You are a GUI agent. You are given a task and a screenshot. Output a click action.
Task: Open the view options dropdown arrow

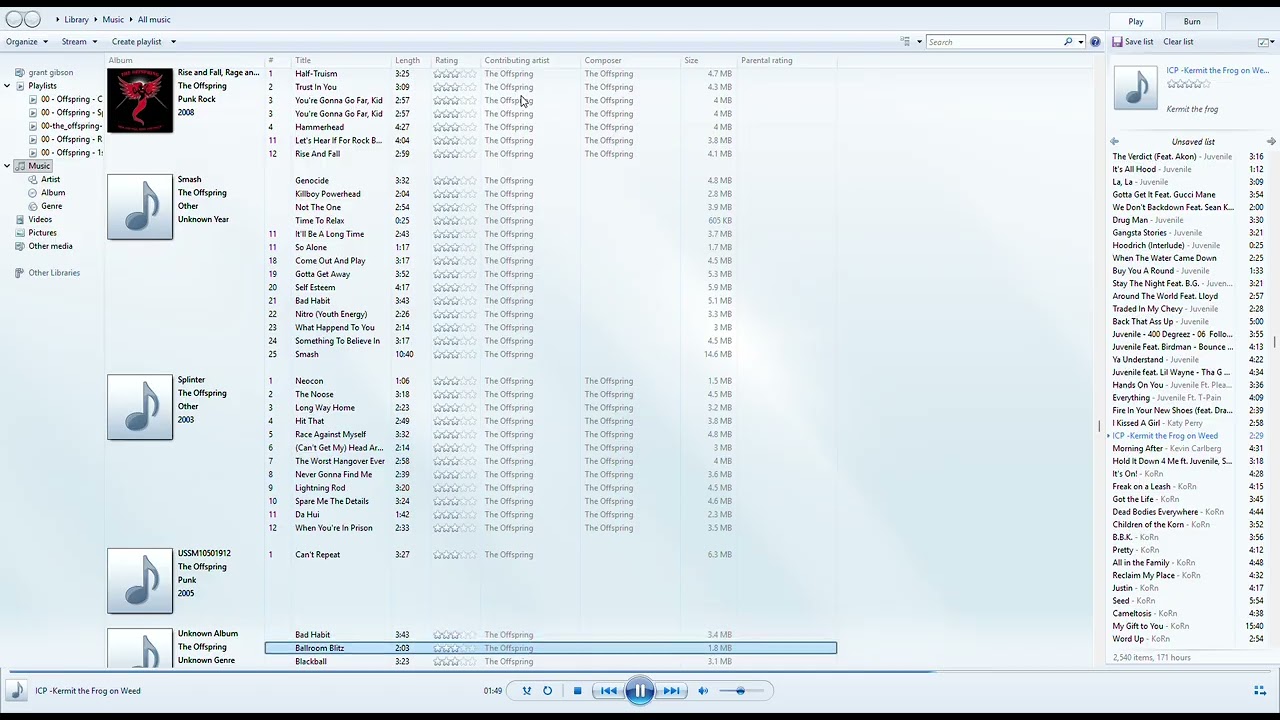pyautogui.click(x=919, y=42)
